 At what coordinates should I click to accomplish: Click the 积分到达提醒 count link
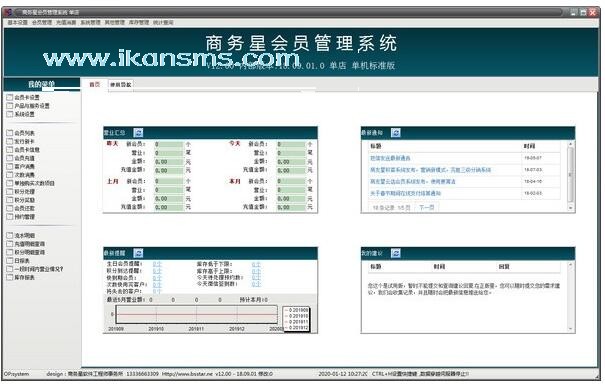157,271
